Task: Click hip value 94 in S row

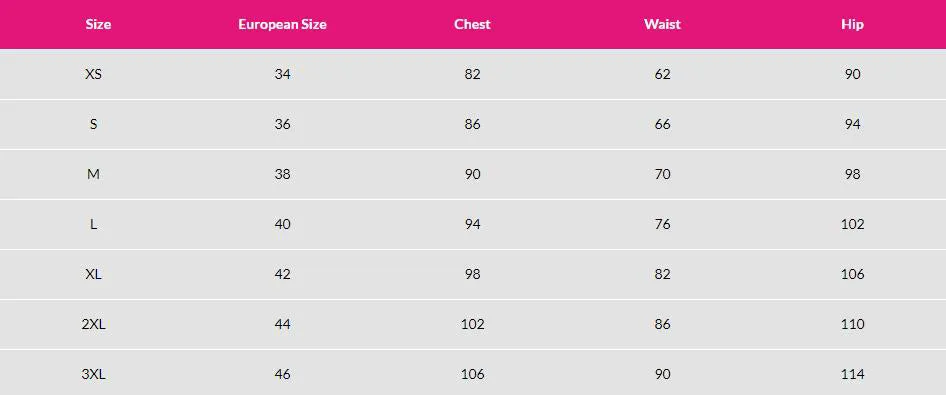Action: (852, 124)
